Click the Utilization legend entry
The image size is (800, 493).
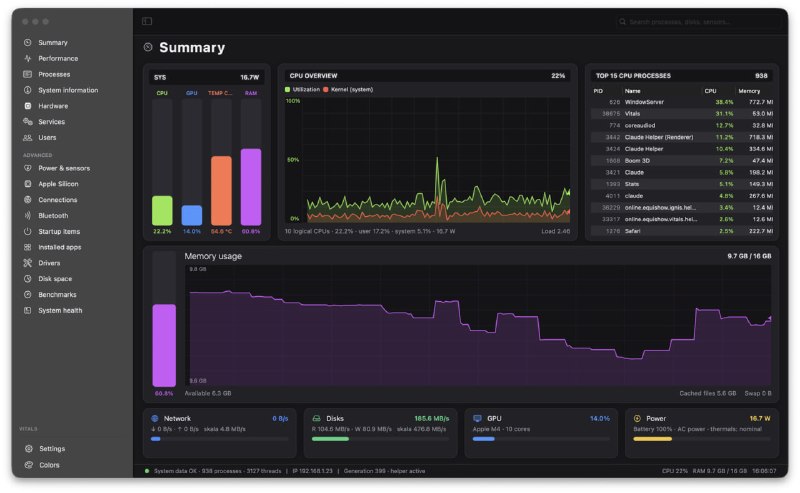click(x=302, y=89)
